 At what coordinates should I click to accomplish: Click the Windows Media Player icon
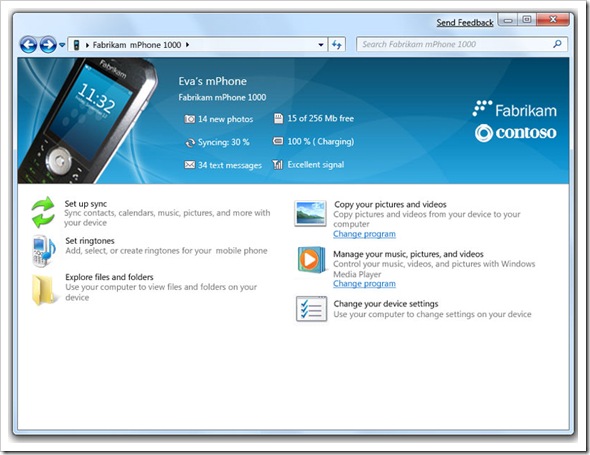(312, 260)
